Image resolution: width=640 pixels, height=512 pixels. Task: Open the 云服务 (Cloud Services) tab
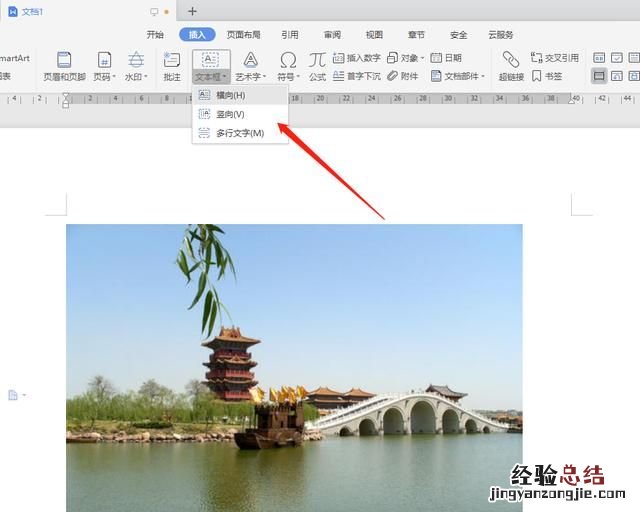[x=501, y=35]
